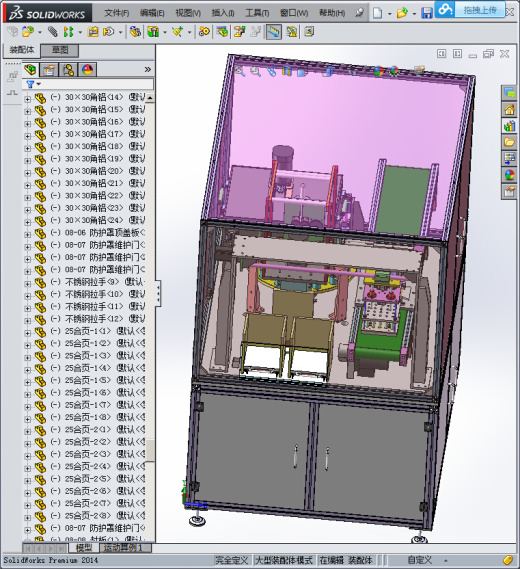Open the 工具(T) menu
The width and height of the screenshot is (520, 569).
(x=257, y=13)
